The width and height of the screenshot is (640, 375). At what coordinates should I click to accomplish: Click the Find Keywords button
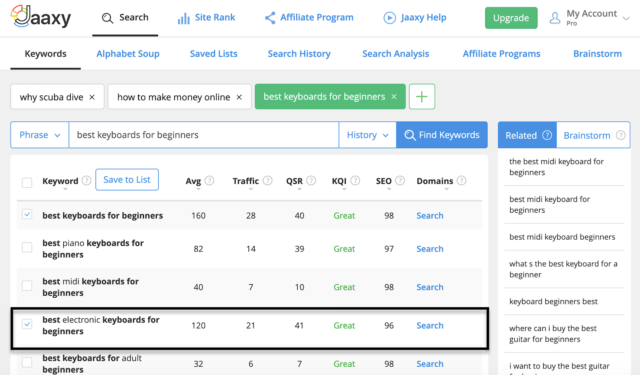click(x=442, y=135)
